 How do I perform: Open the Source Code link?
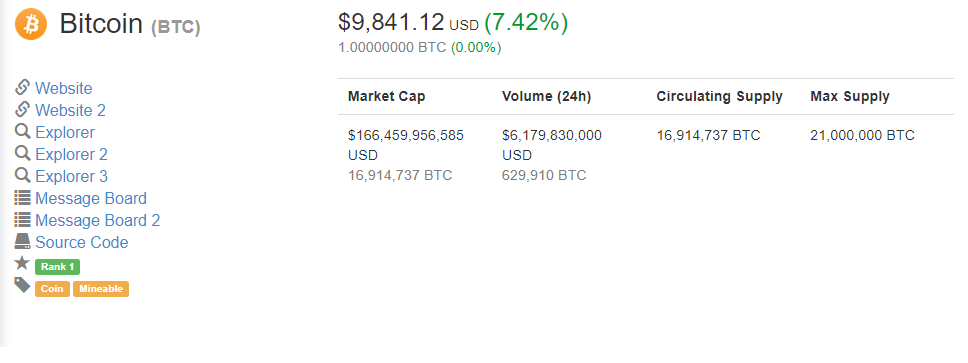(81, 243)
